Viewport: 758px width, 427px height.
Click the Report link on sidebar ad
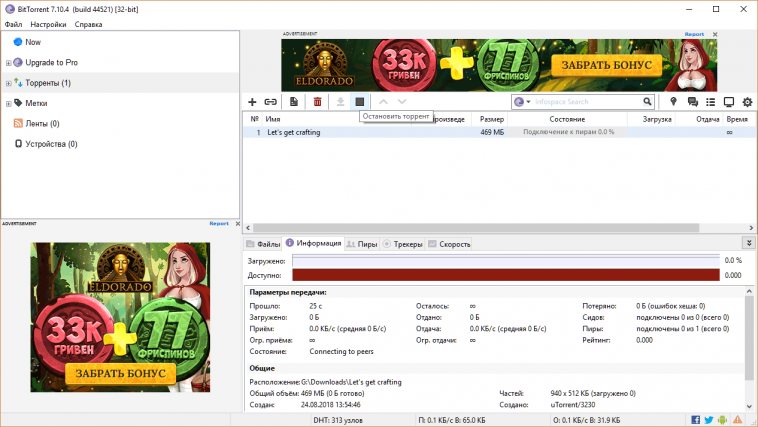[219, 223]
